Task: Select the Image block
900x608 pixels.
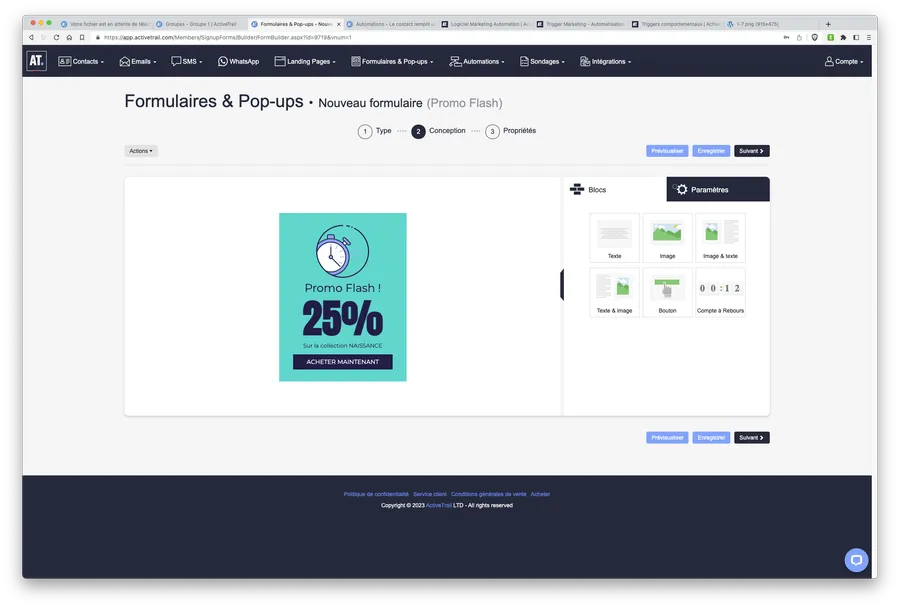Action: [667, 238]
